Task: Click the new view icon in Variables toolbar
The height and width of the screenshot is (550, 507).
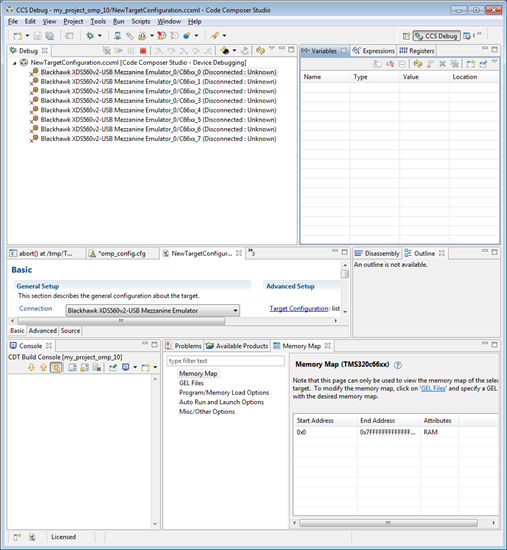Action: [471, 64]
